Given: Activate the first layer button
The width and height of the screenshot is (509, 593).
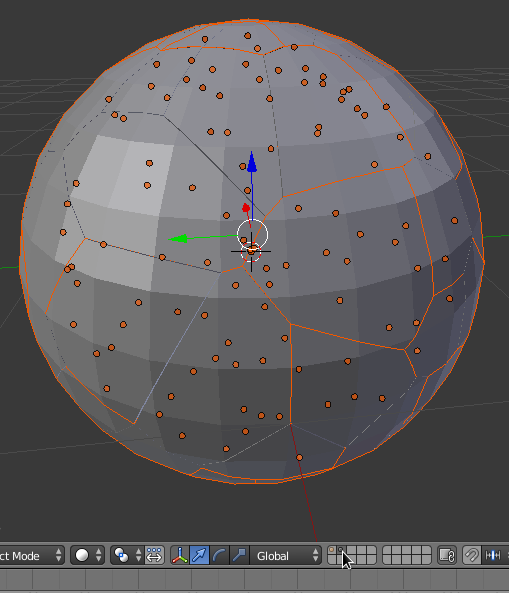Looking at the screenshot, I should [x=332, y=550].
